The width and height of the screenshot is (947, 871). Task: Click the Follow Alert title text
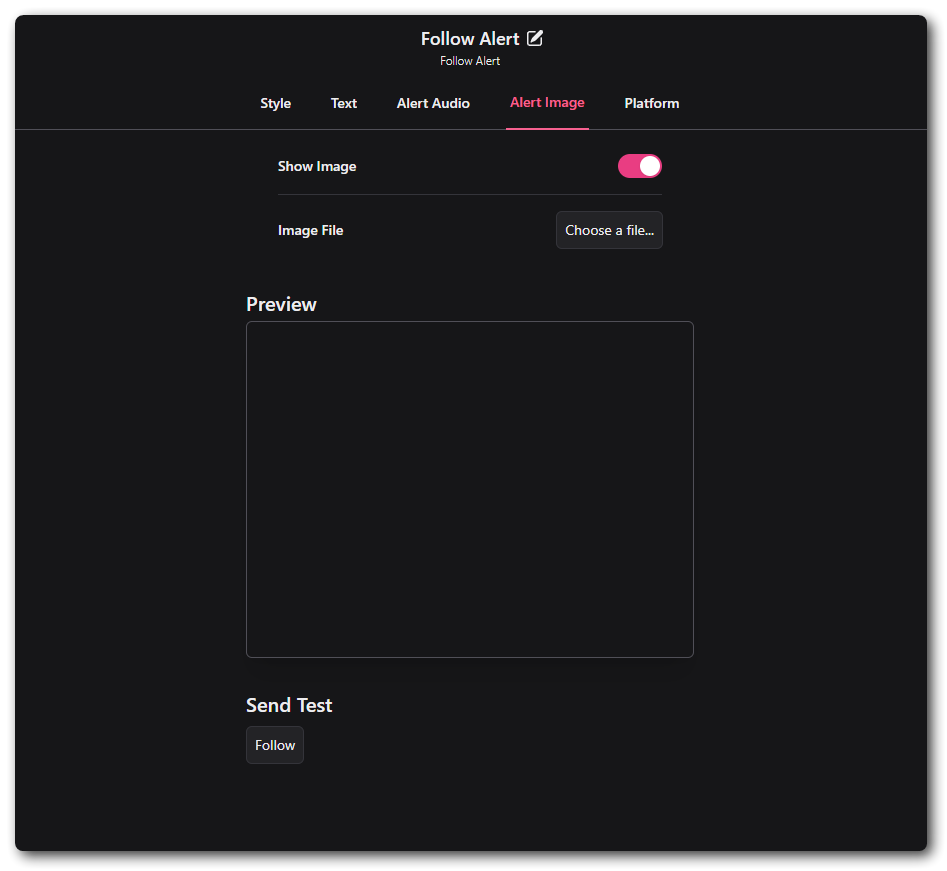(469, 38)
